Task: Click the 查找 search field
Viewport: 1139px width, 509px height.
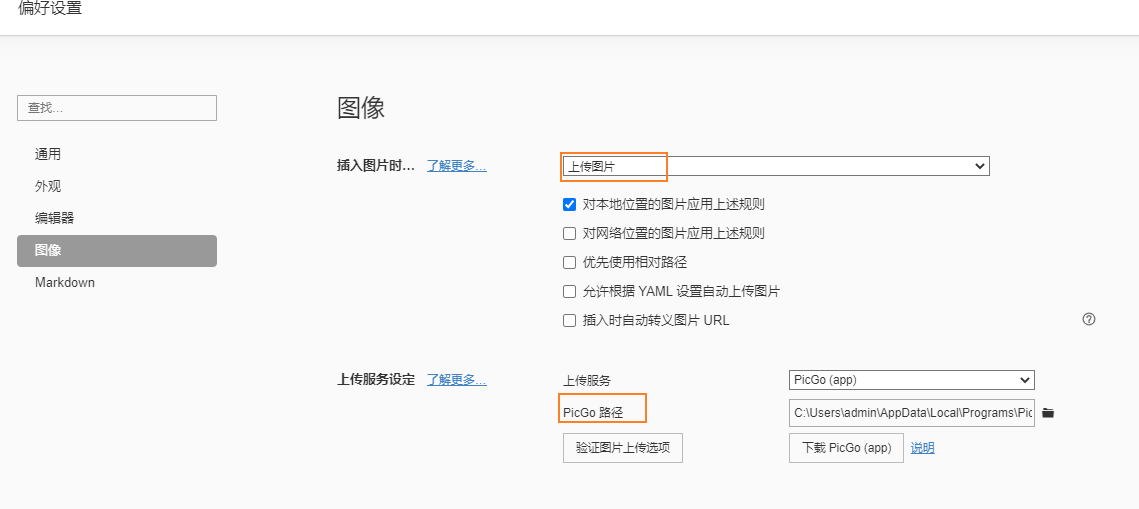Action: pos(117,108)
